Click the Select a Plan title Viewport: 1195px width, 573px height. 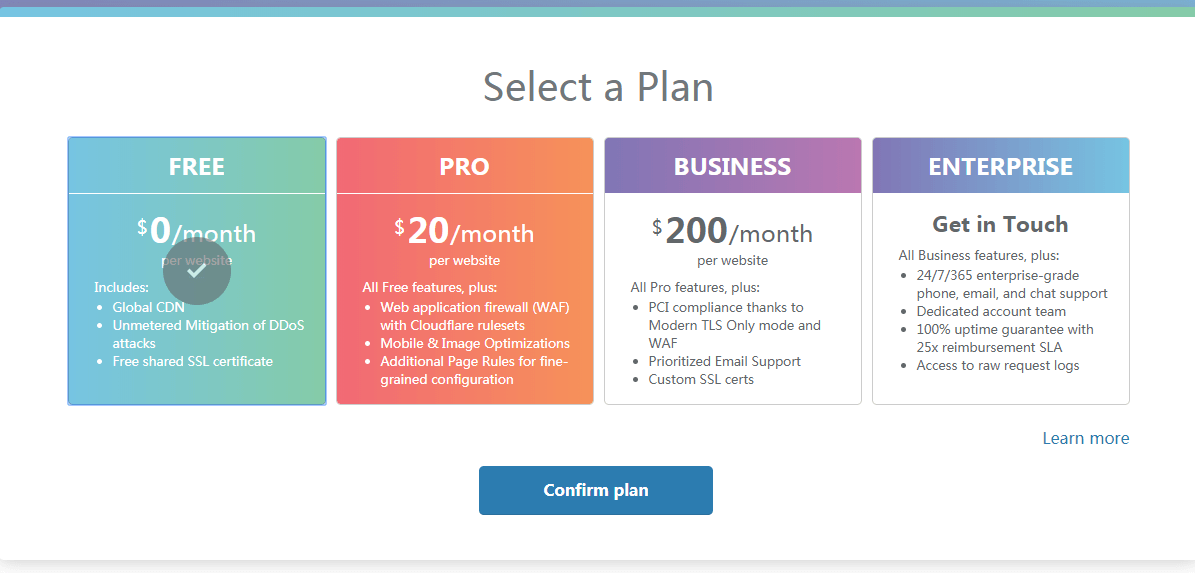click(598, 87)
